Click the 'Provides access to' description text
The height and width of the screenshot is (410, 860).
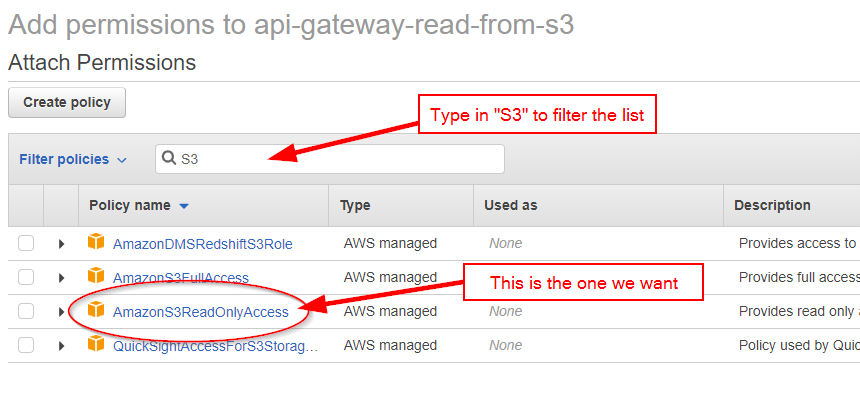(x=799, y=243)
